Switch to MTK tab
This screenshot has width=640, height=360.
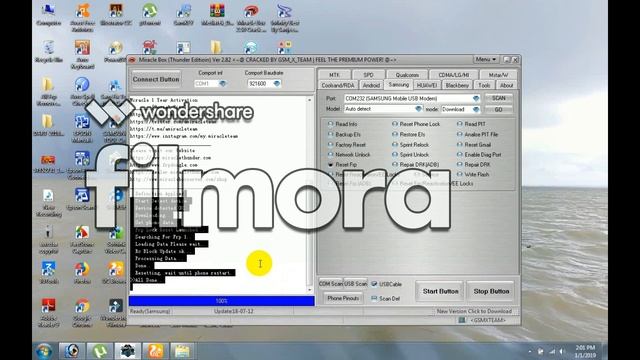point(334,75)
